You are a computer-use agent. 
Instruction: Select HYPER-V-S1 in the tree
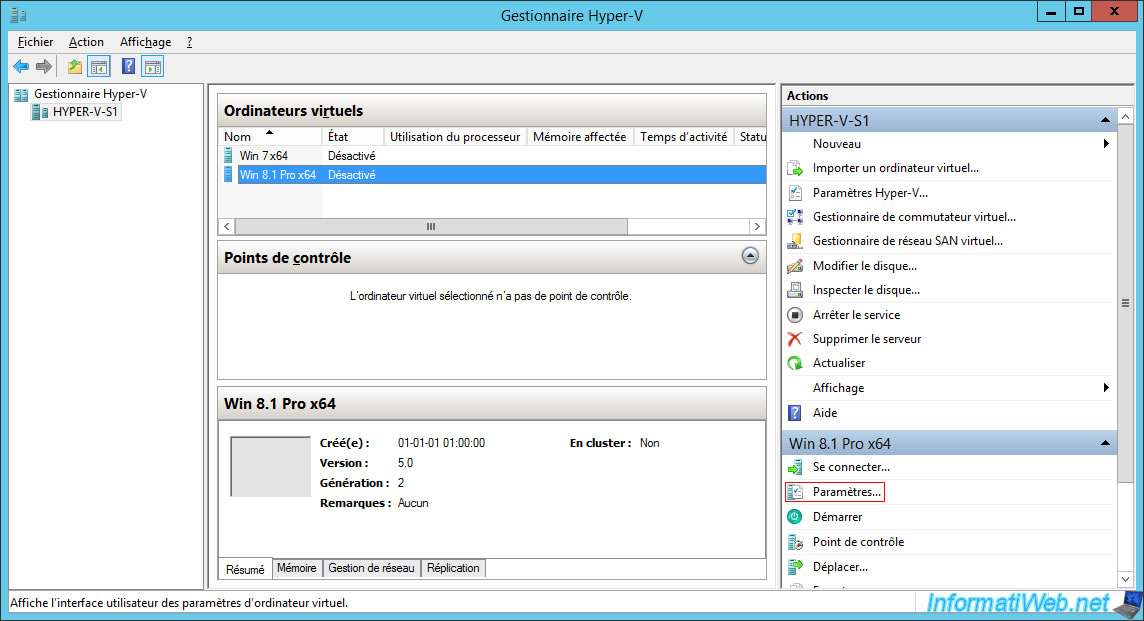86,112
